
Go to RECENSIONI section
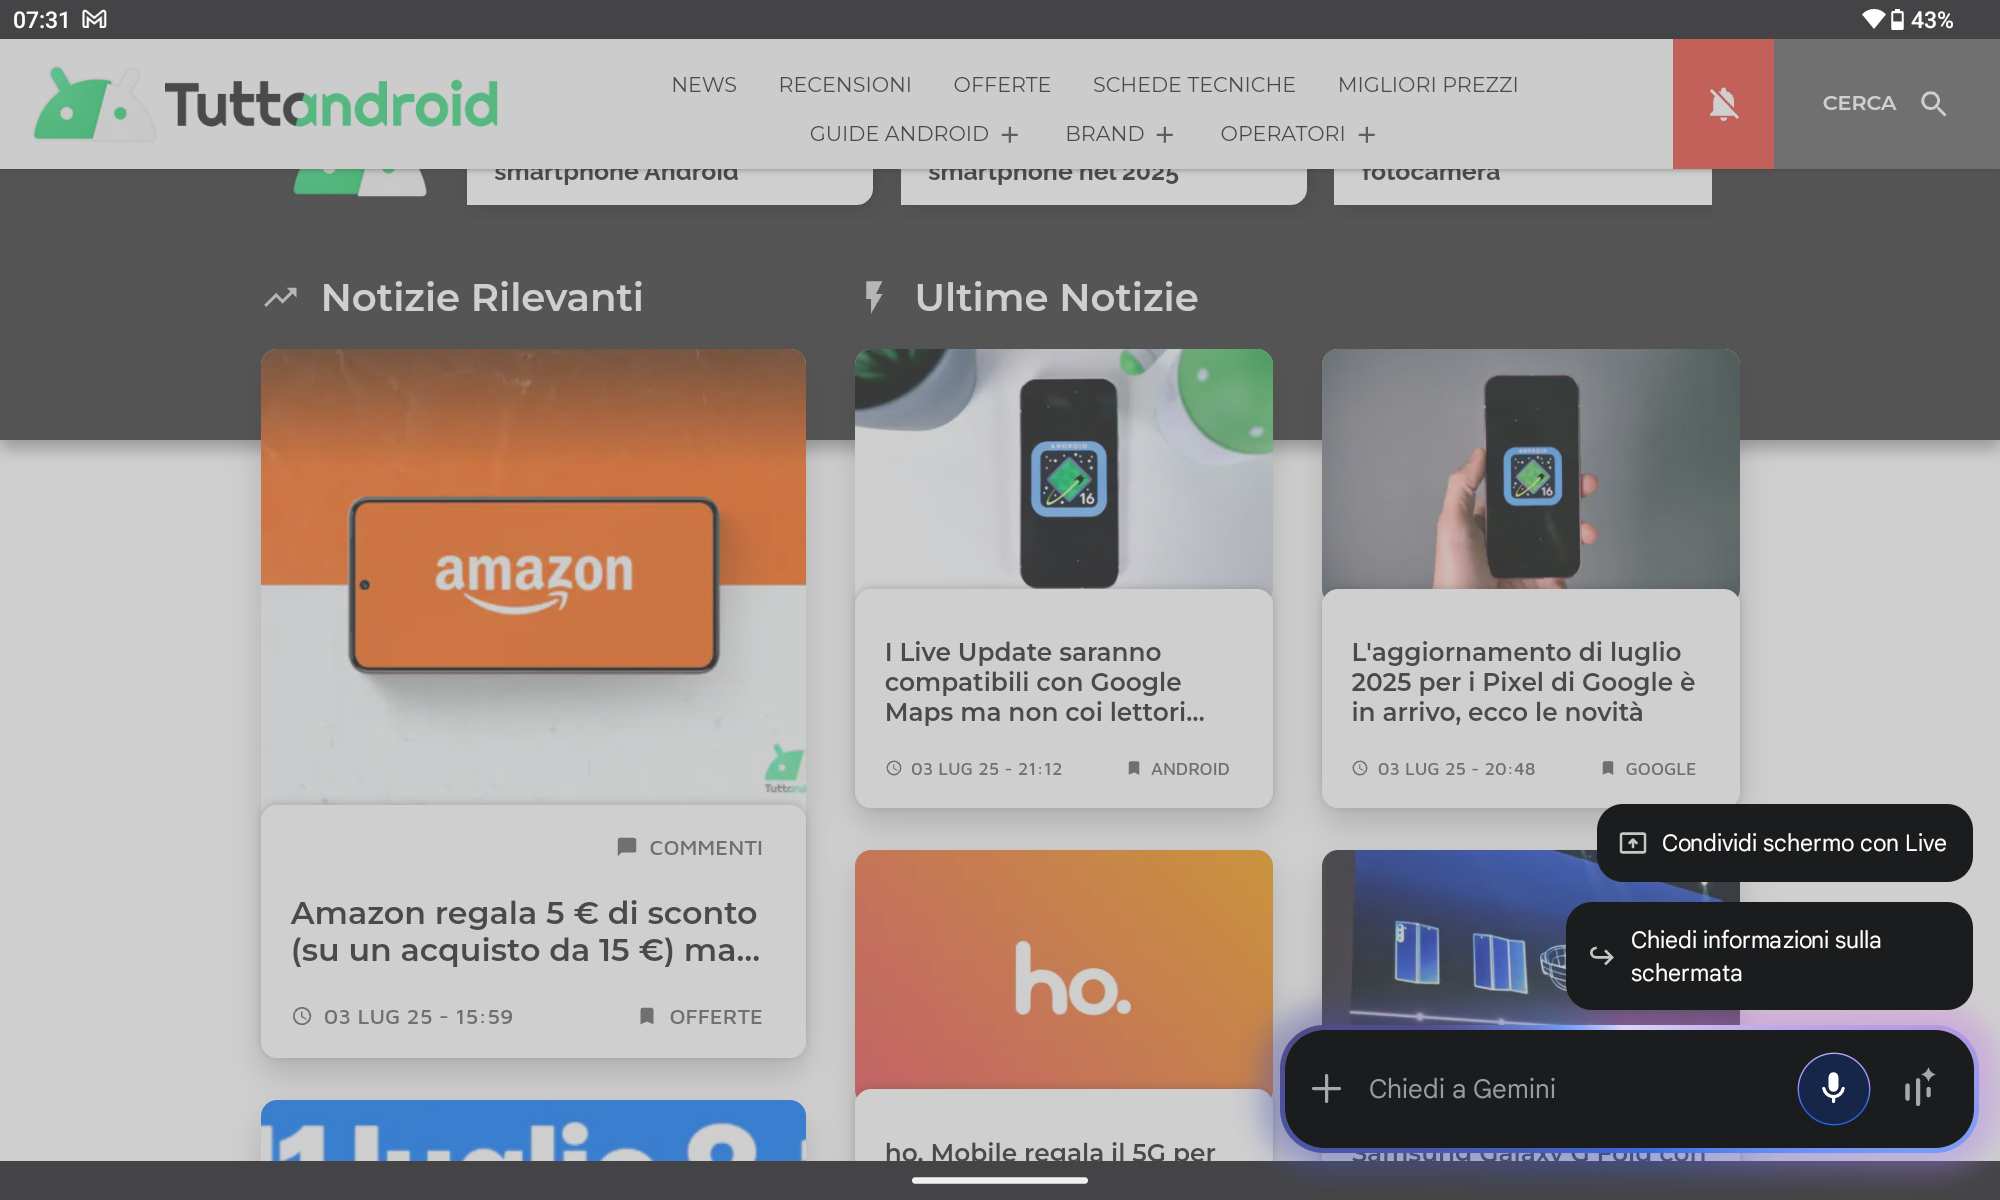pos(845,85)
